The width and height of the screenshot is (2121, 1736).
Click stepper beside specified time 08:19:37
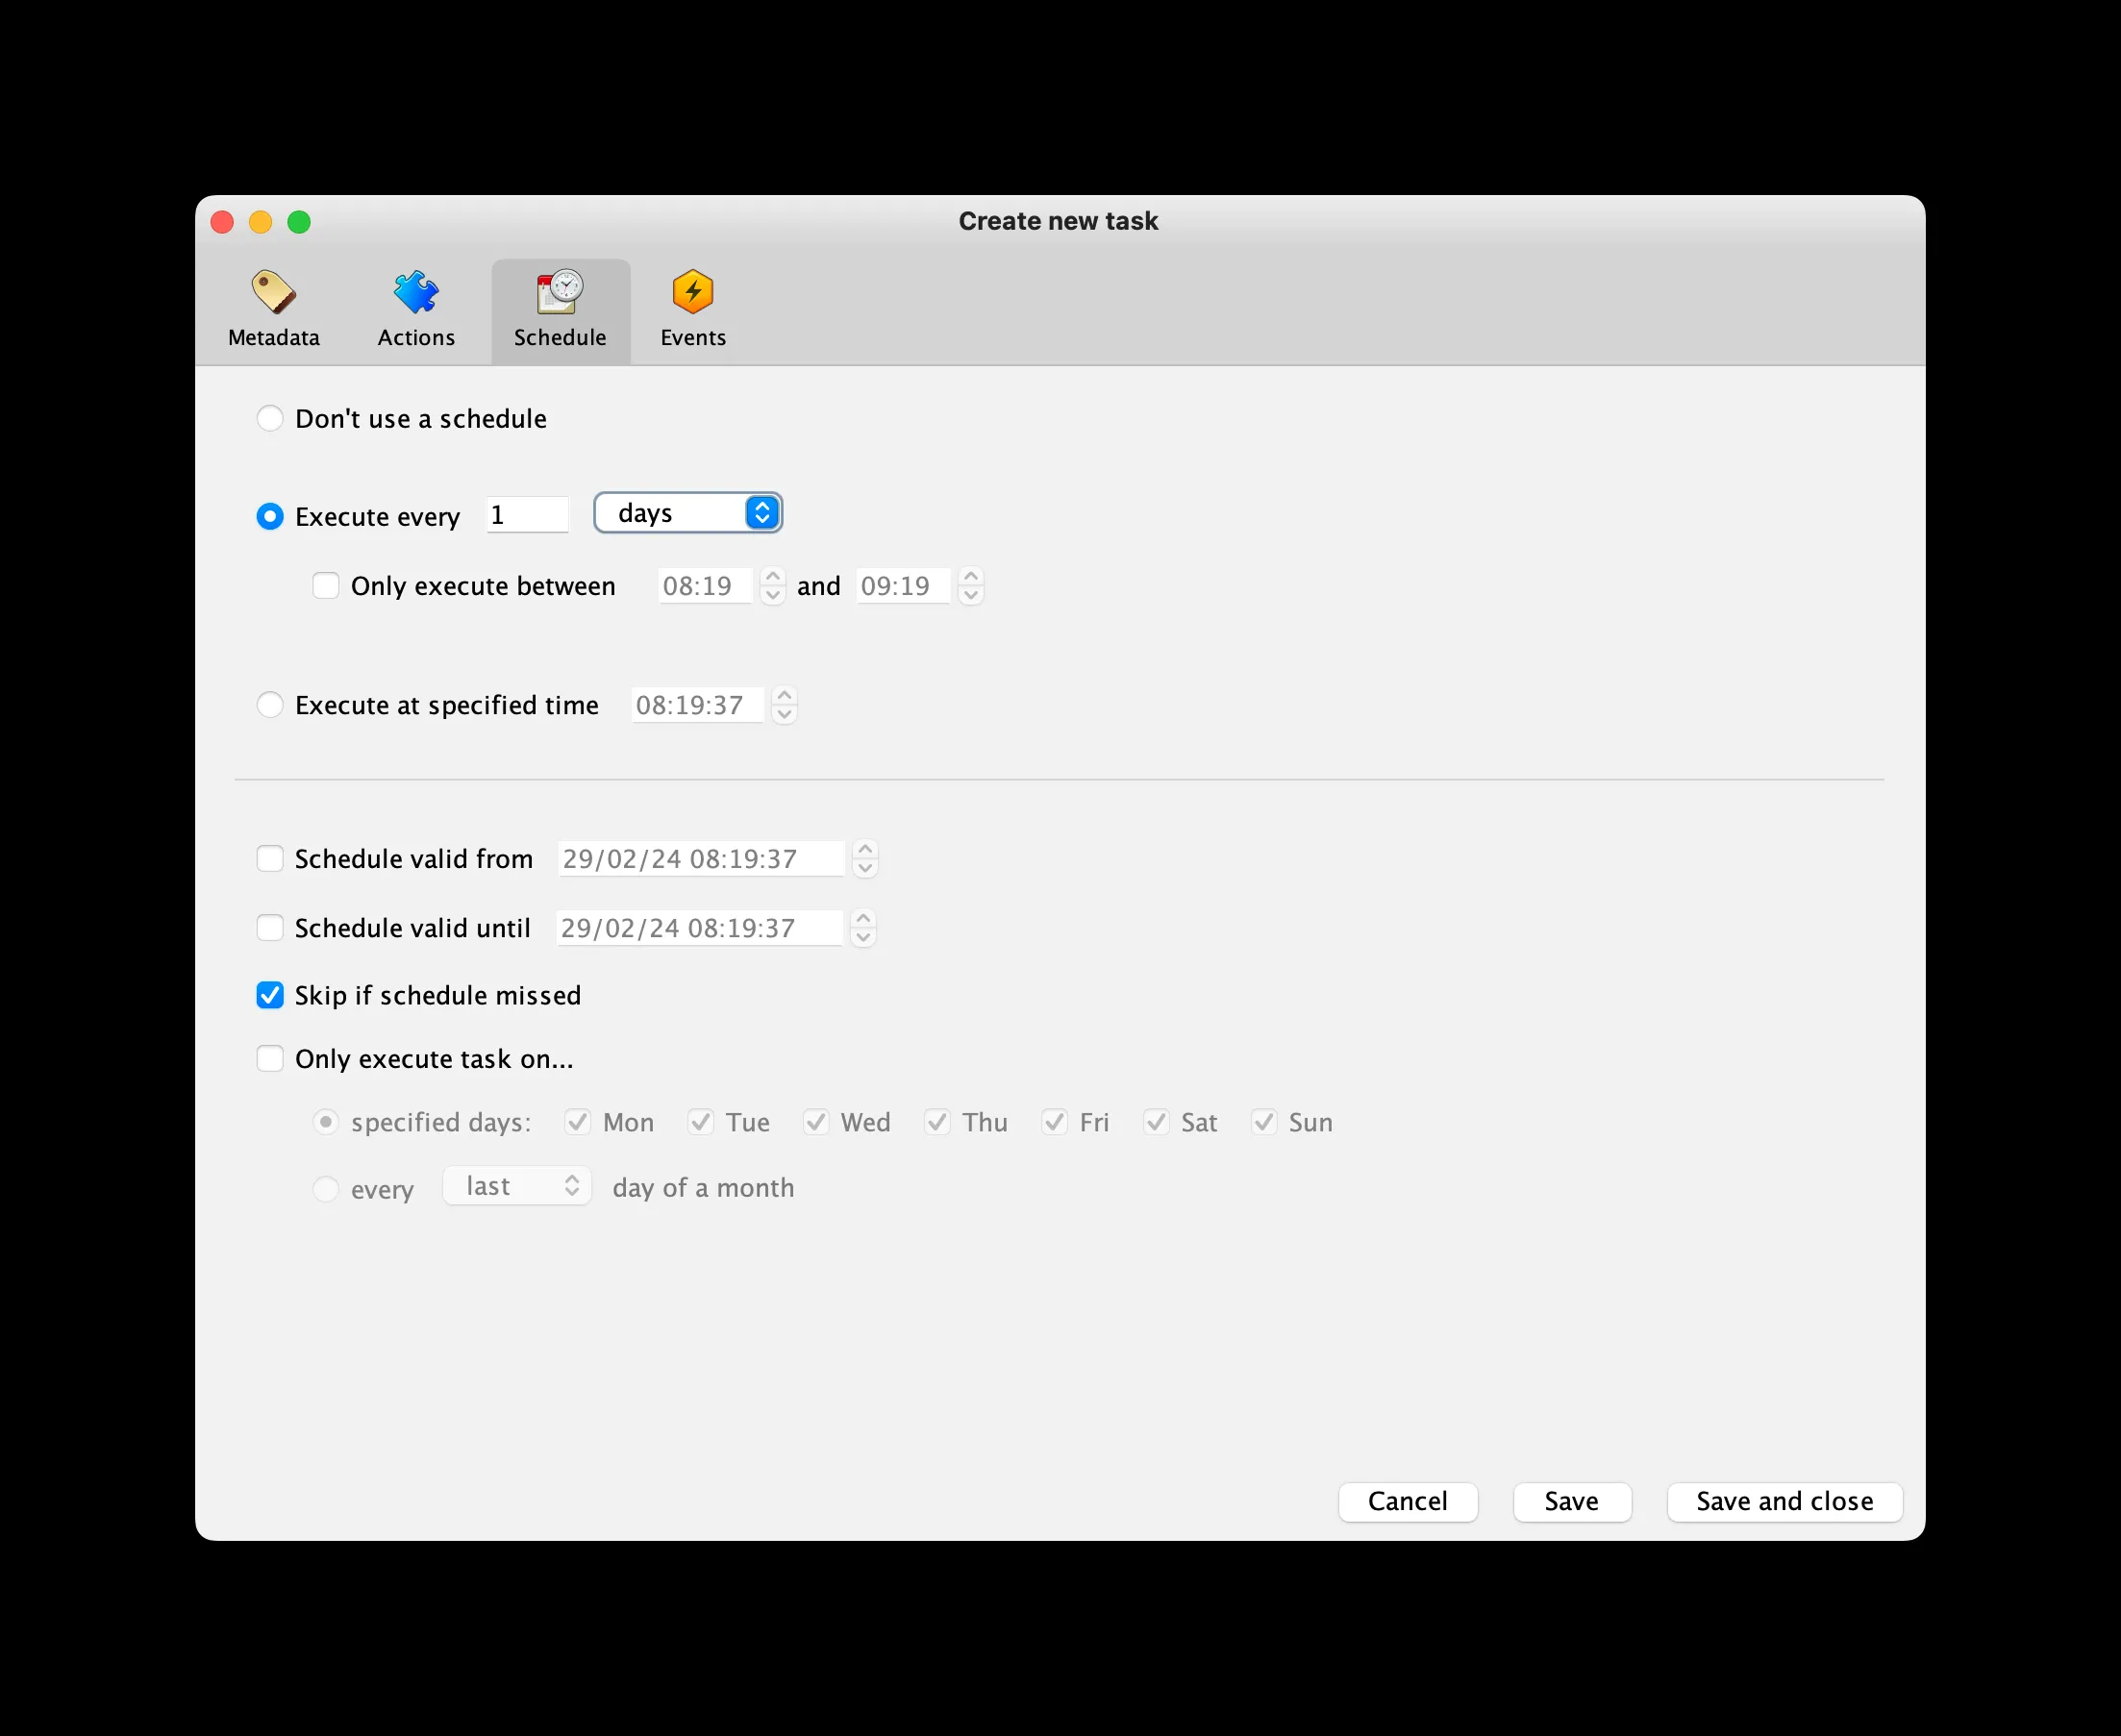[x=785, y=705]
